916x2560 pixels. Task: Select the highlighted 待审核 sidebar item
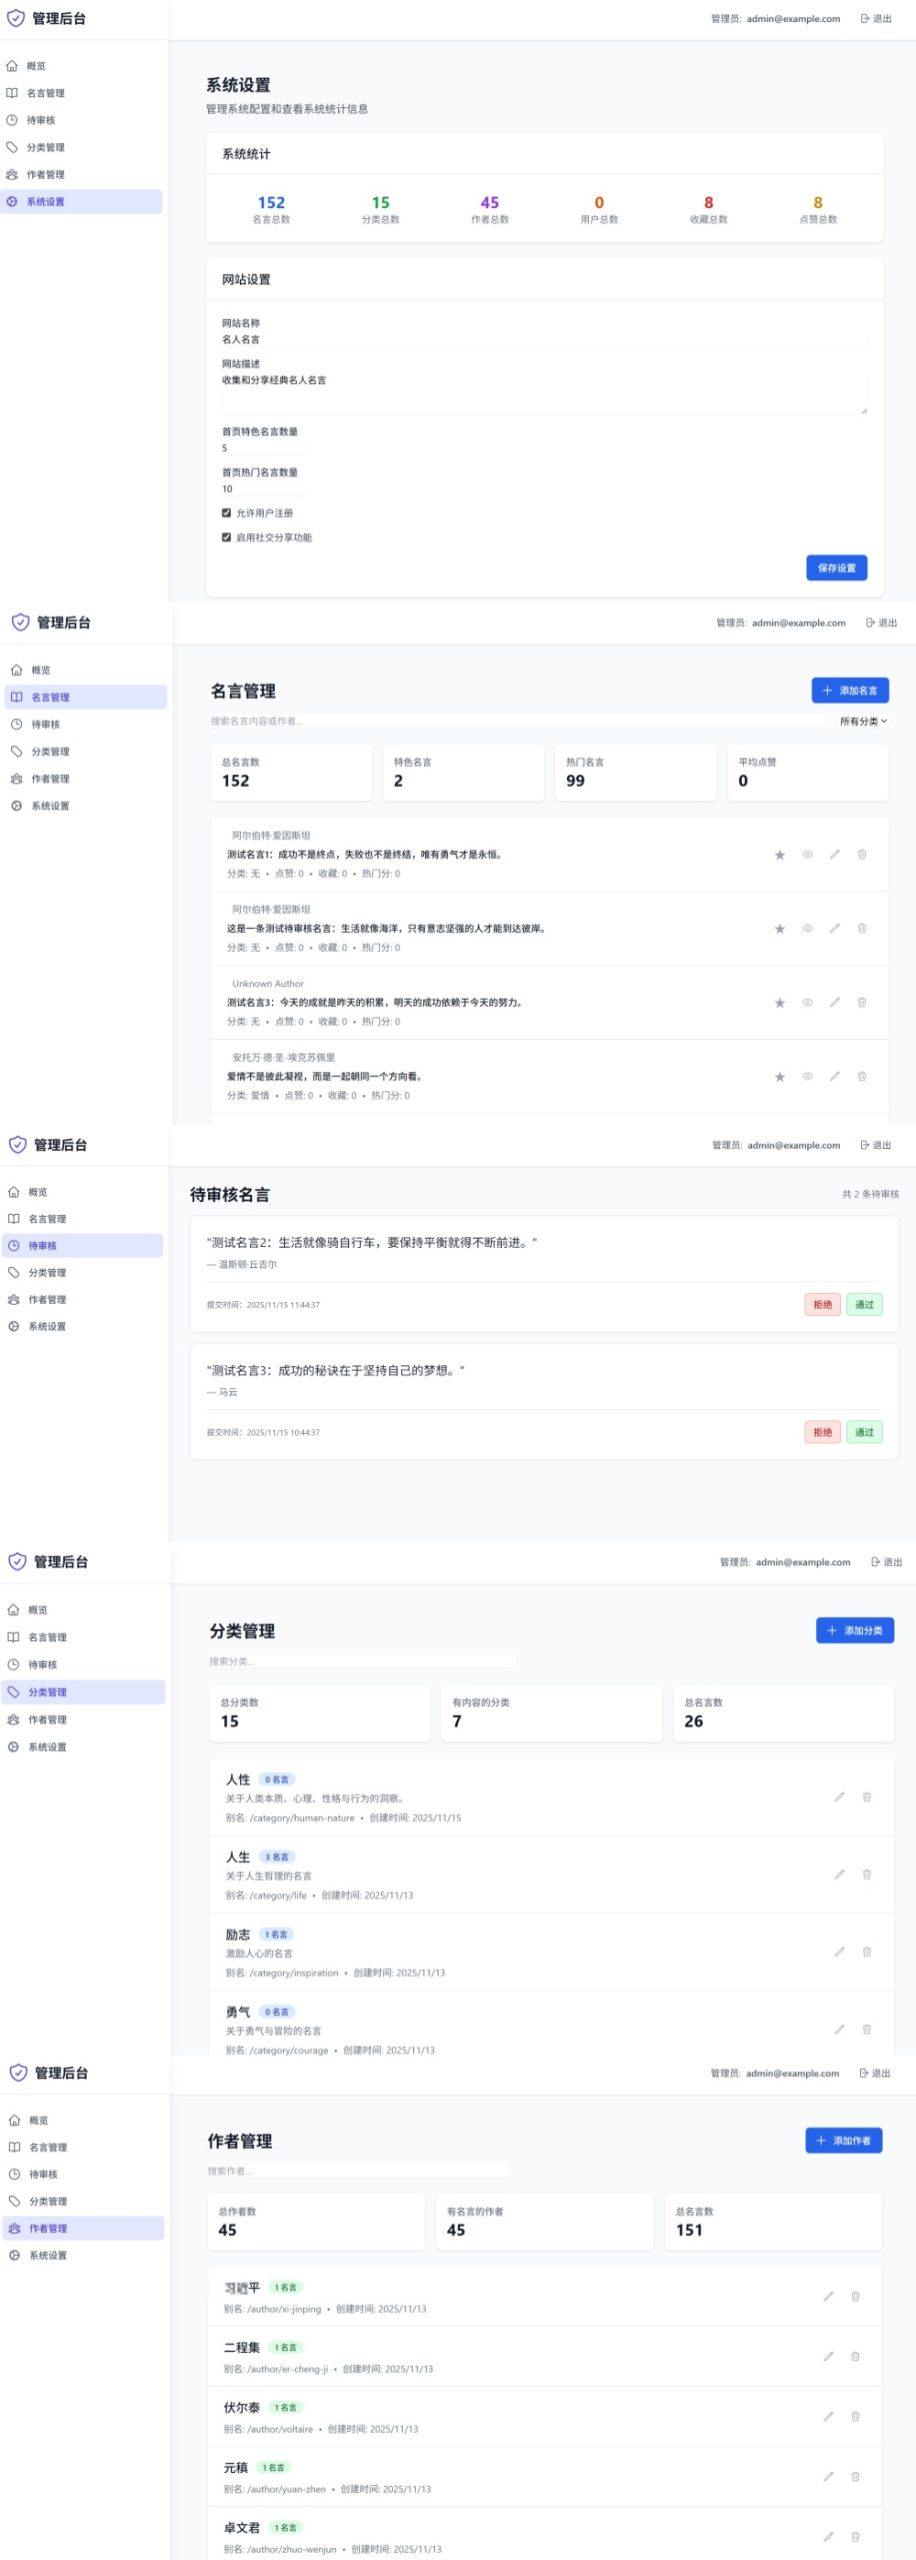click(82, 1246)
